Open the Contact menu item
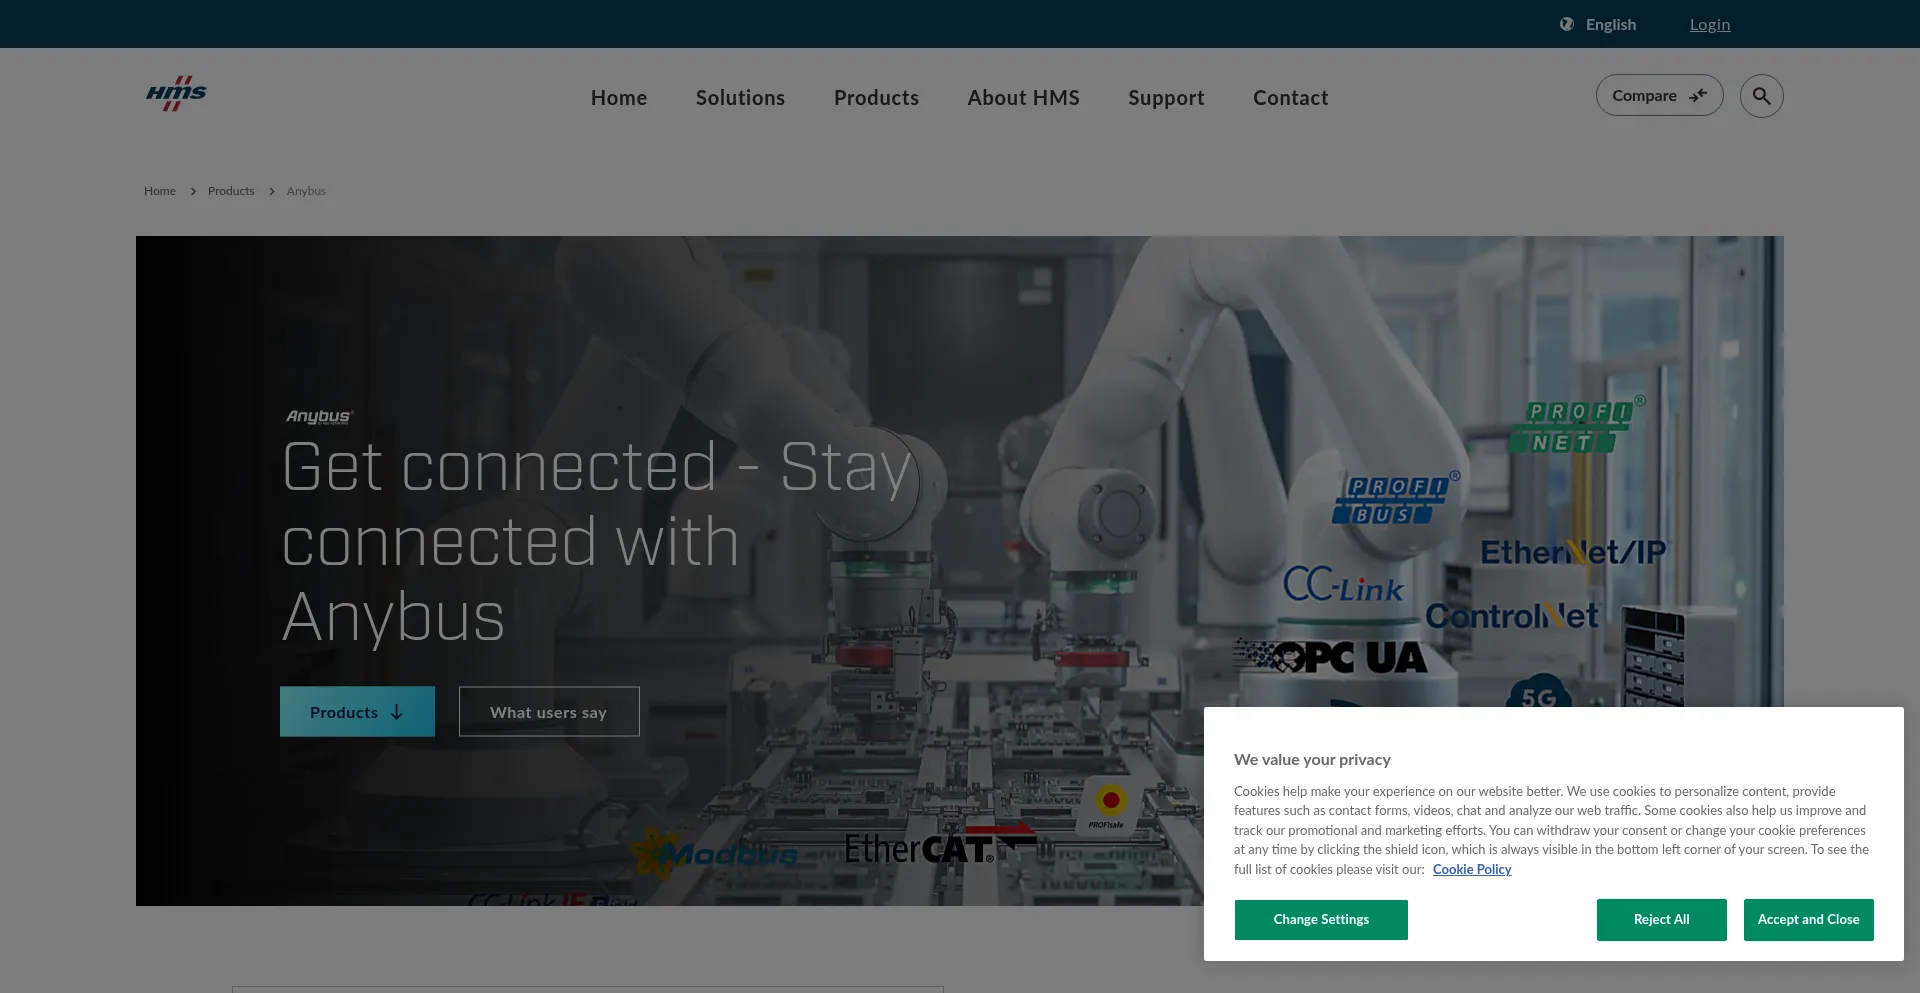Viewport: 1920px width, 993px height. (x=1290, y=98)
